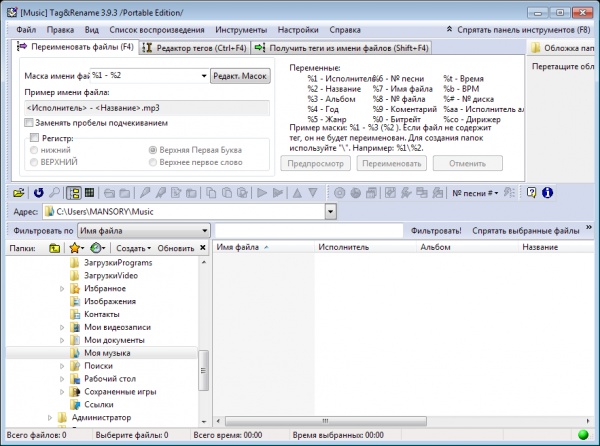Select the 'ВЕРХНИЙ' radio button
The width and height of the screenshot is (600, 446).
pyautogui.click(x=35, y=163)
